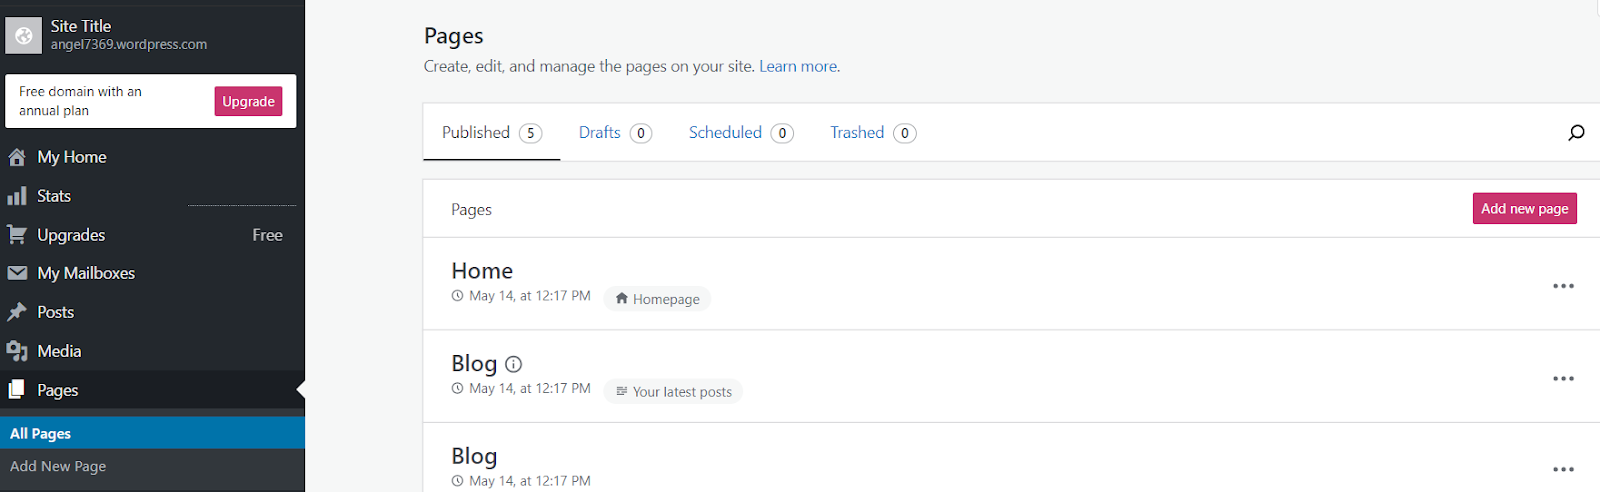
Task: Click the site globe icon beside Site Title
Action: 23,35
